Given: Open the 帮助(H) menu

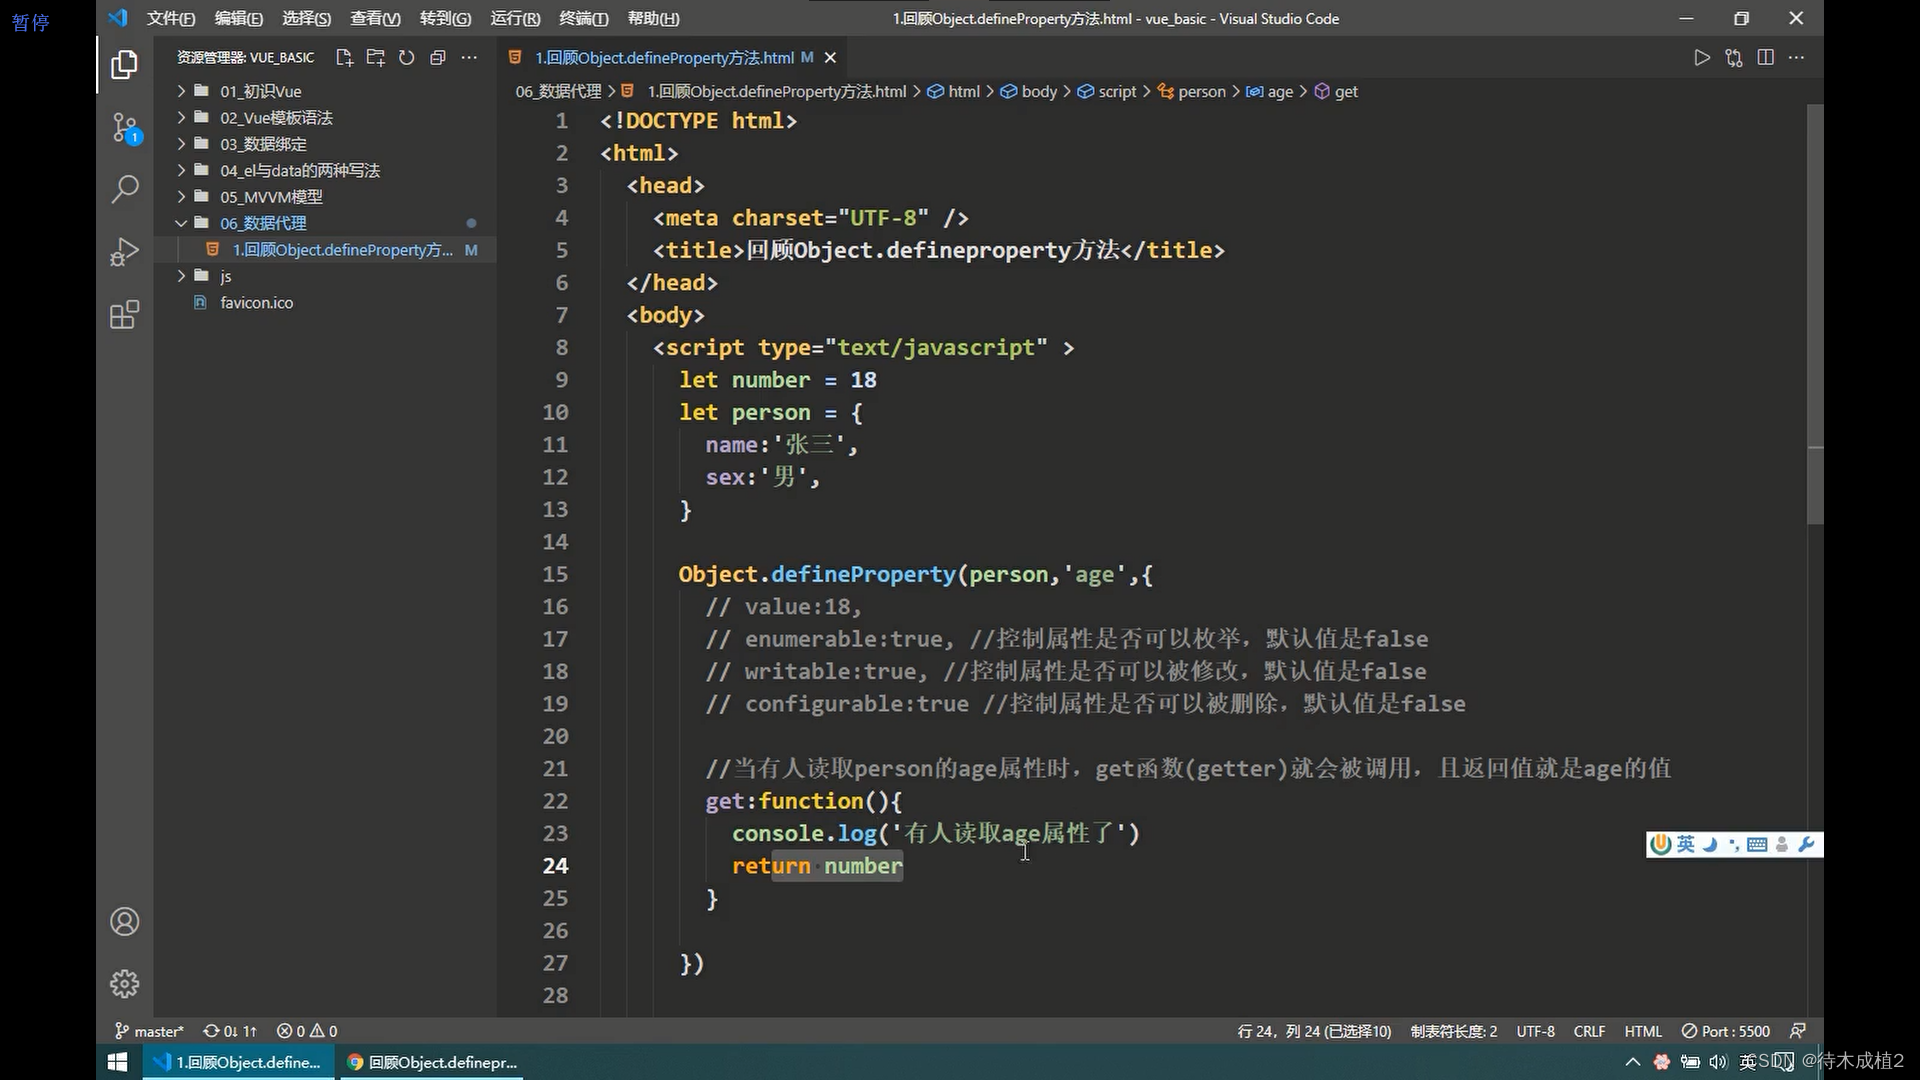Looking at the screenshot, I should (653, 18).
